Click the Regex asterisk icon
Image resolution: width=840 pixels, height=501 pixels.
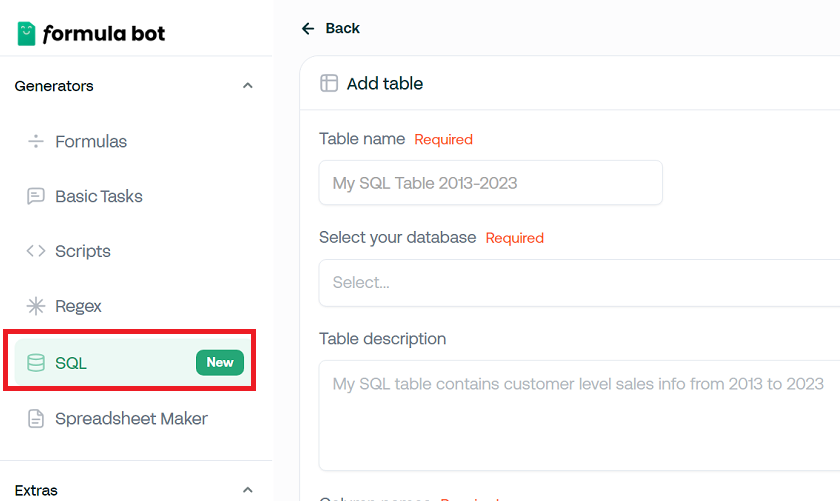(36, 306)
